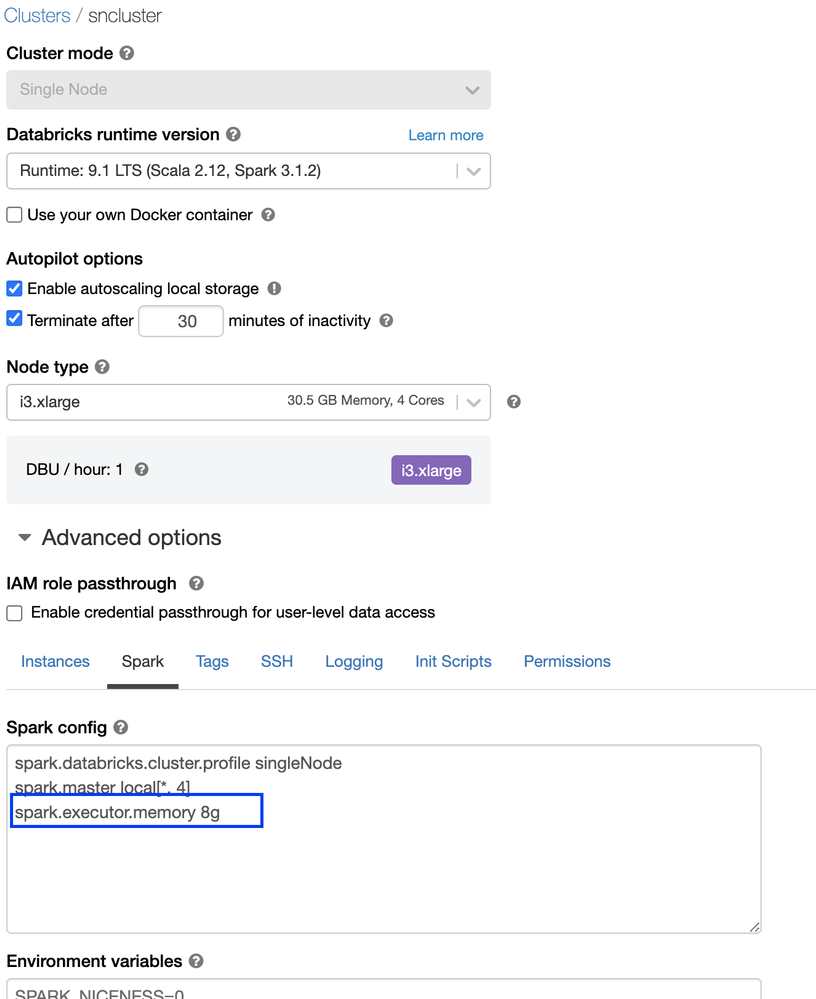Click help icon beside Spark config label
This screenshot has width=816, height=999.
[x=121, y=727]
